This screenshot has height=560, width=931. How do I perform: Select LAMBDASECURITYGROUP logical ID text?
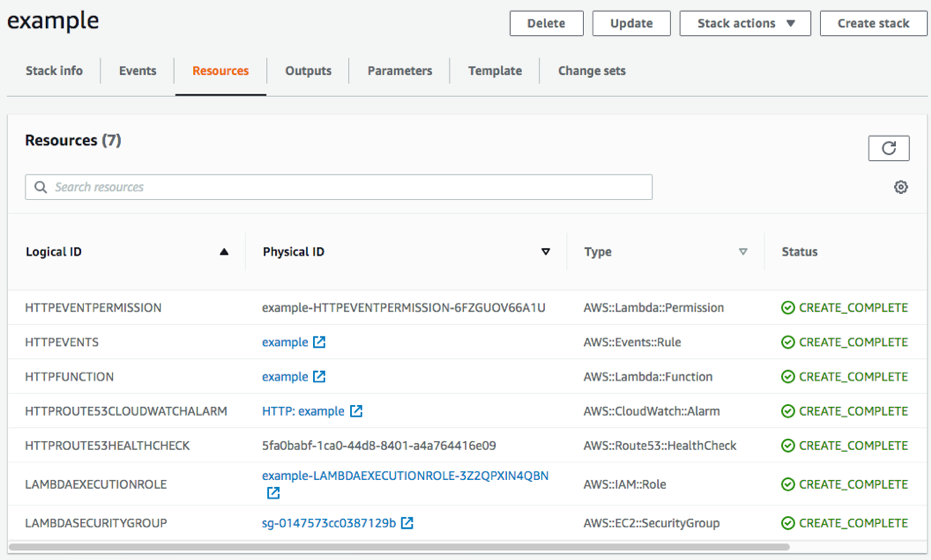[x=96, y=523]
